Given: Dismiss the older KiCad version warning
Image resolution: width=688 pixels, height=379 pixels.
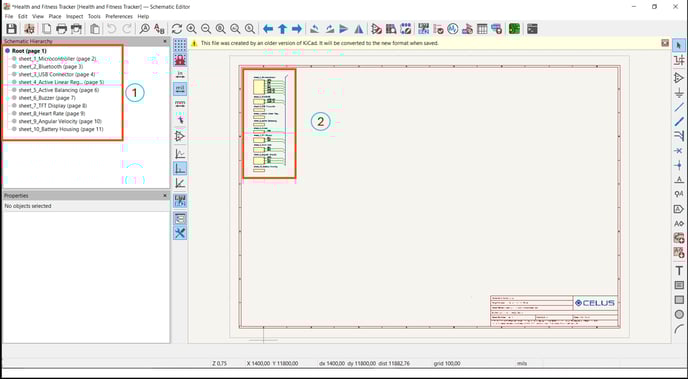Looking at the screenshot, I should 665,43.
